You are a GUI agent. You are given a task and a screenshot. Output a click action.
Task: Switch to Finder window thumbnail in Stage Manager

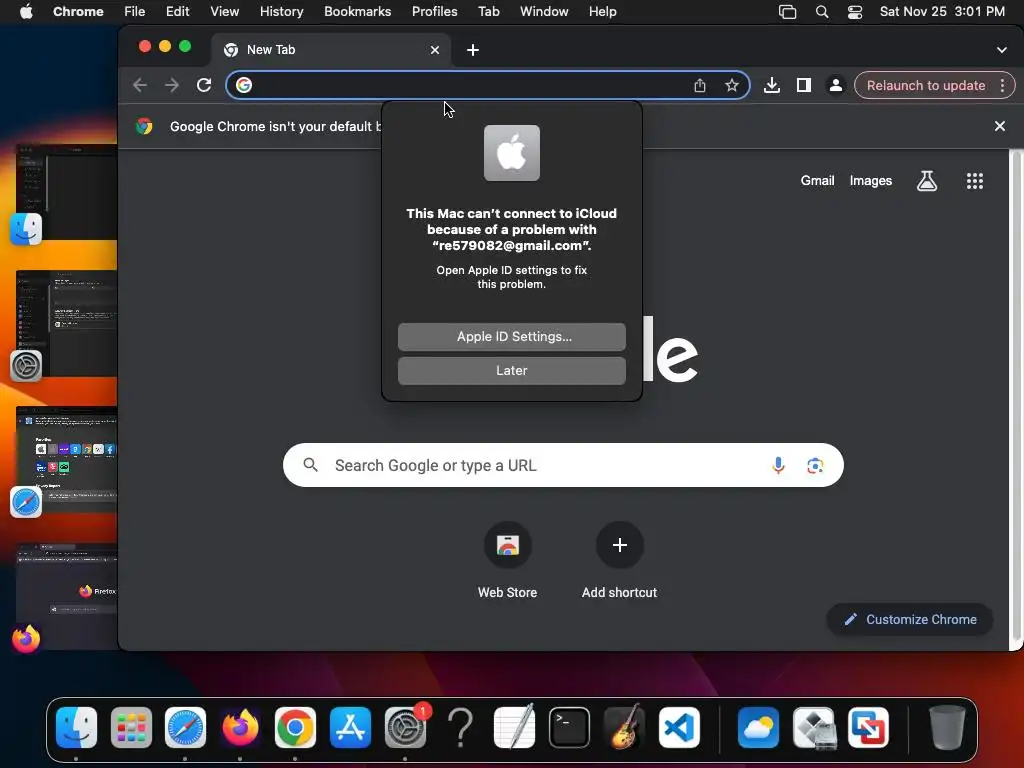point(67,192)
